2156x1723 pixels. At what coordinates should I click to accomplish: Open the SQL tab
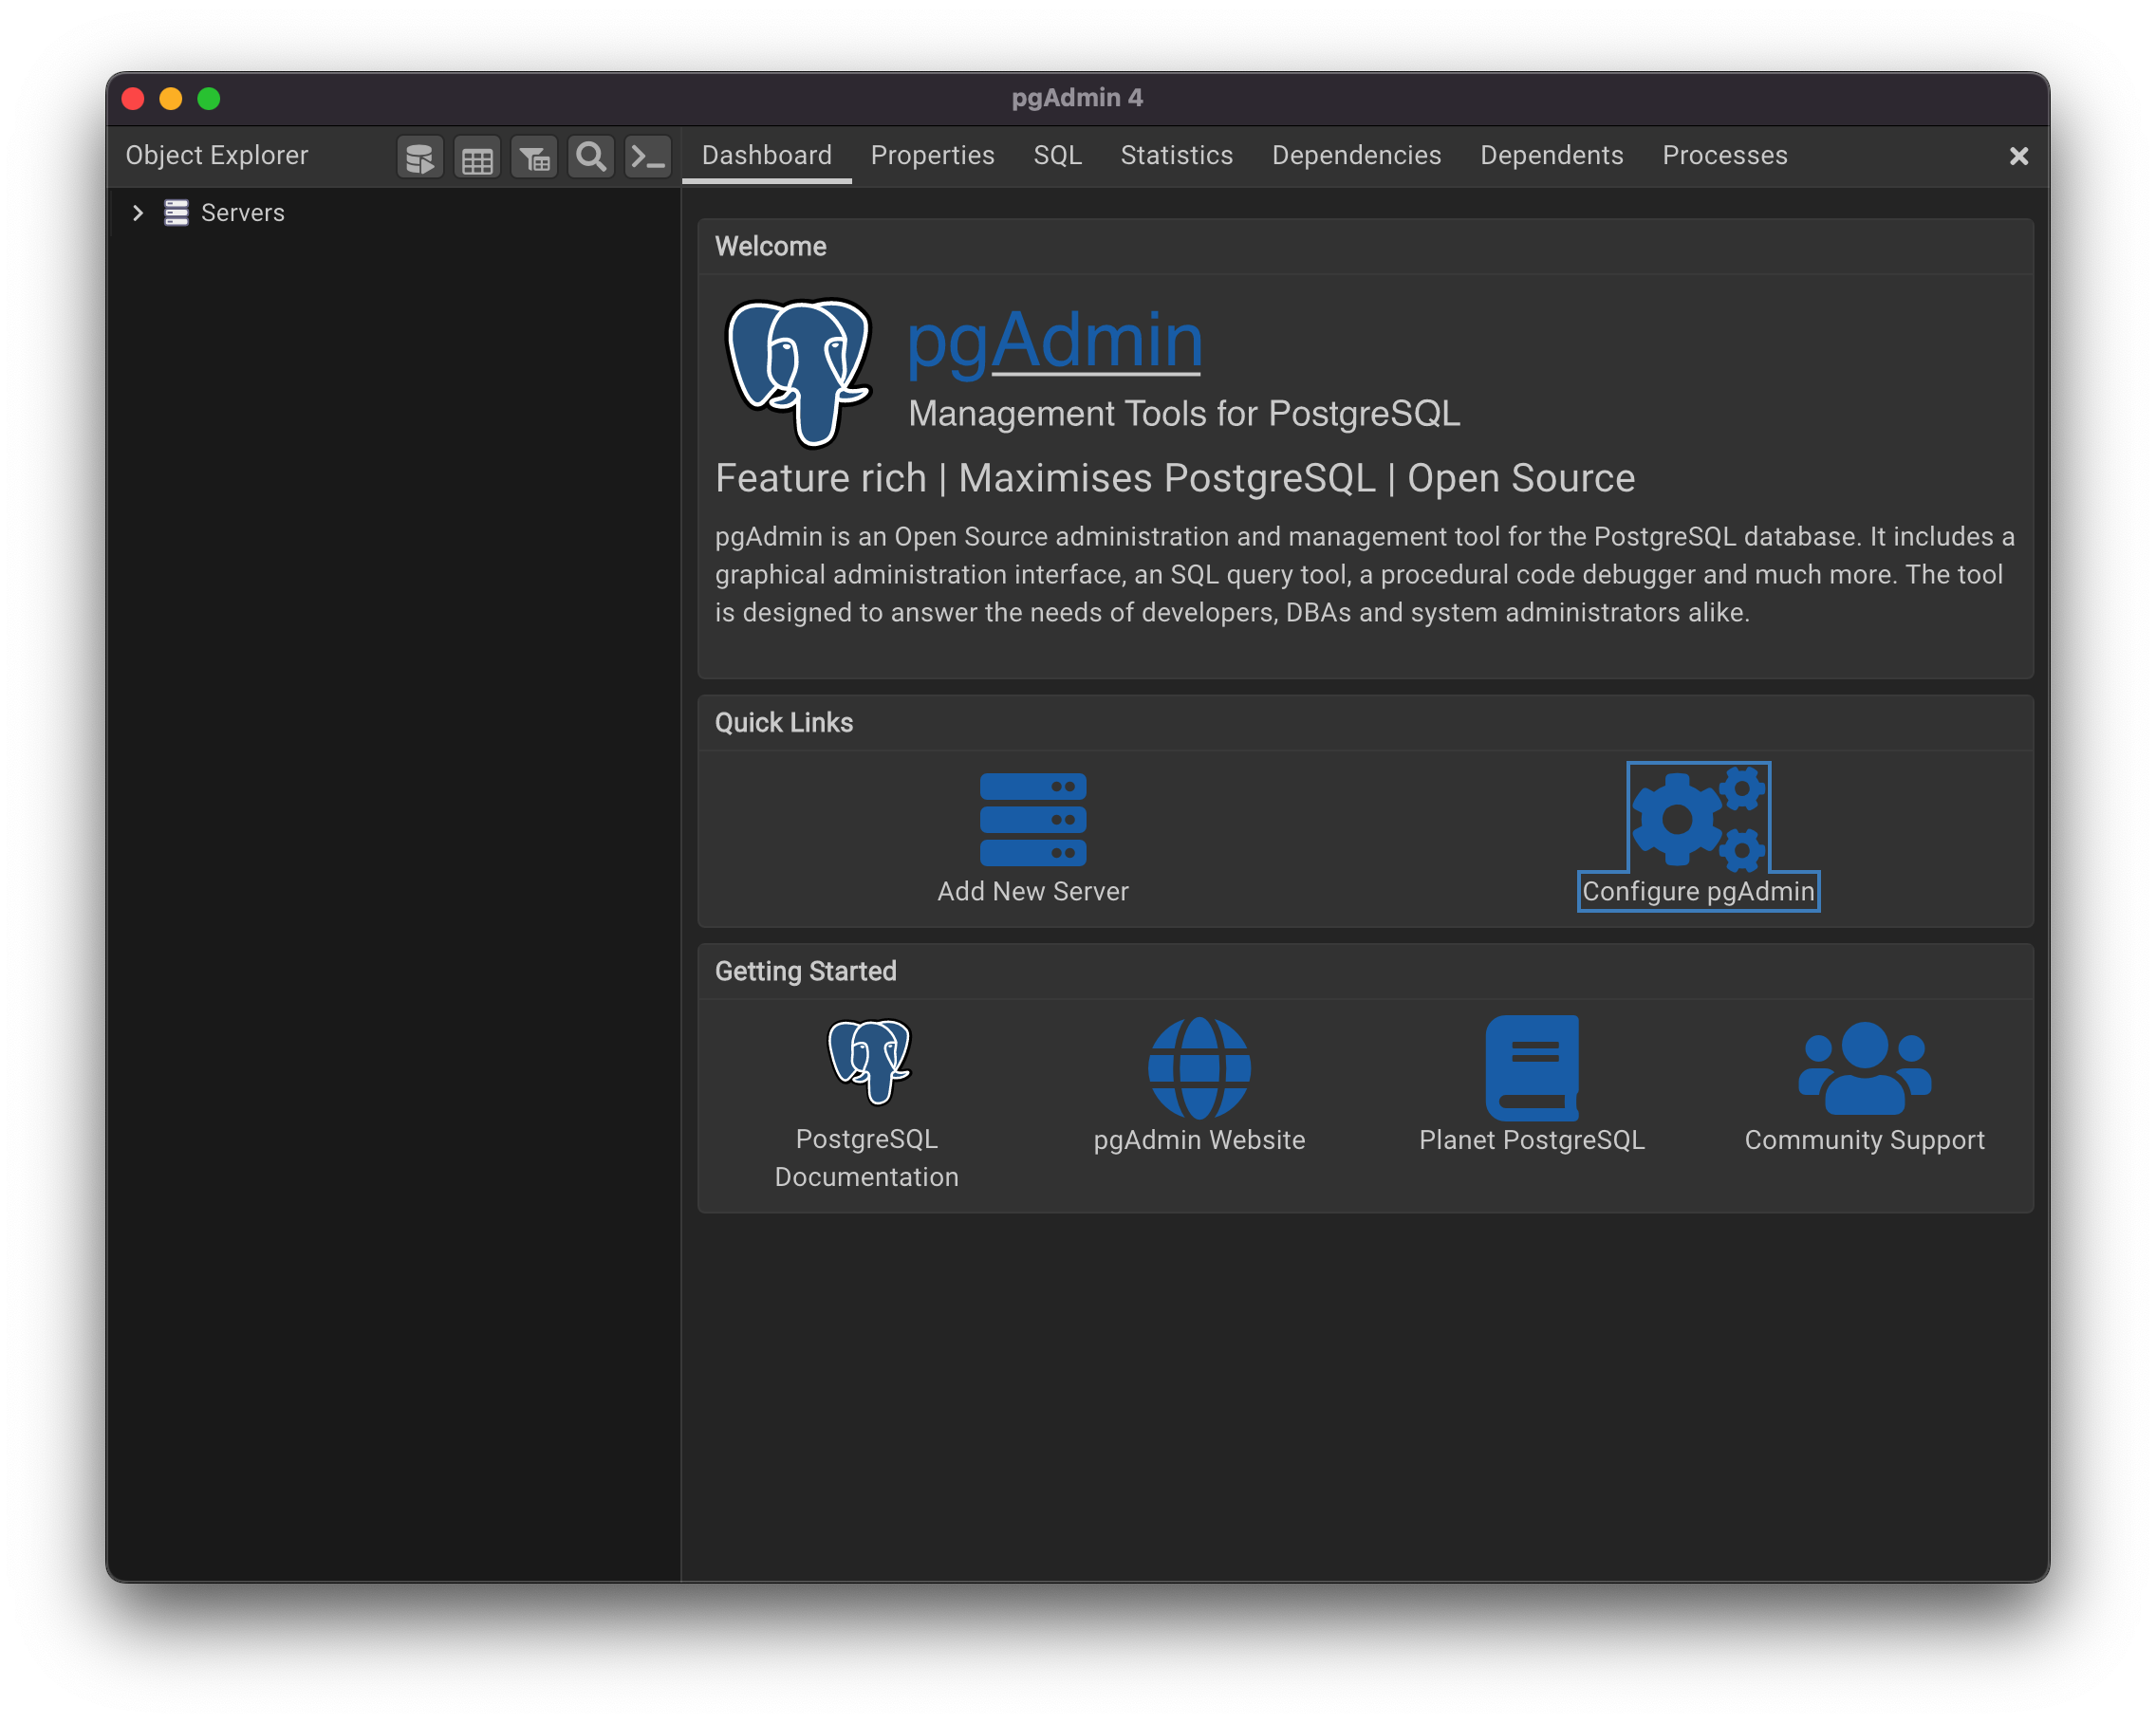[1057, 156]
